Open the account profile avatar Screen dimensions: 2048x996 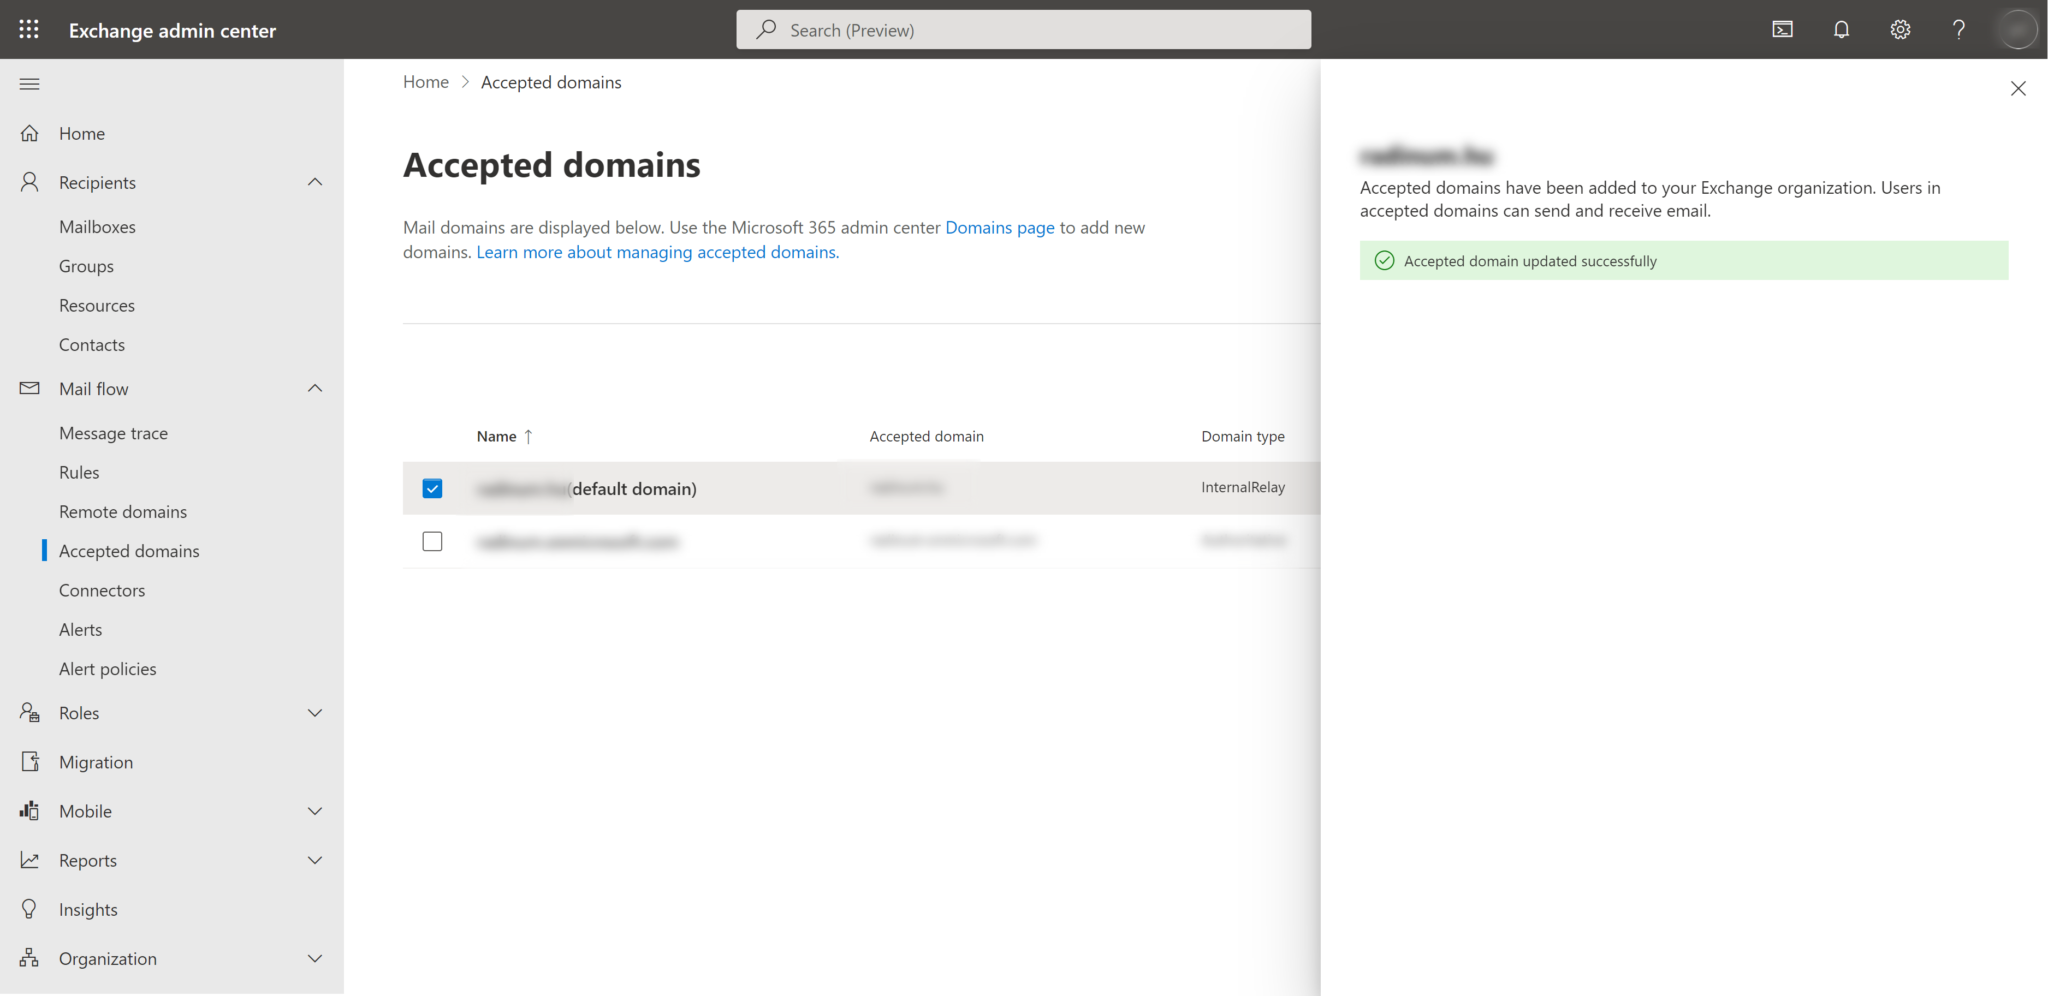point(2017,29)
